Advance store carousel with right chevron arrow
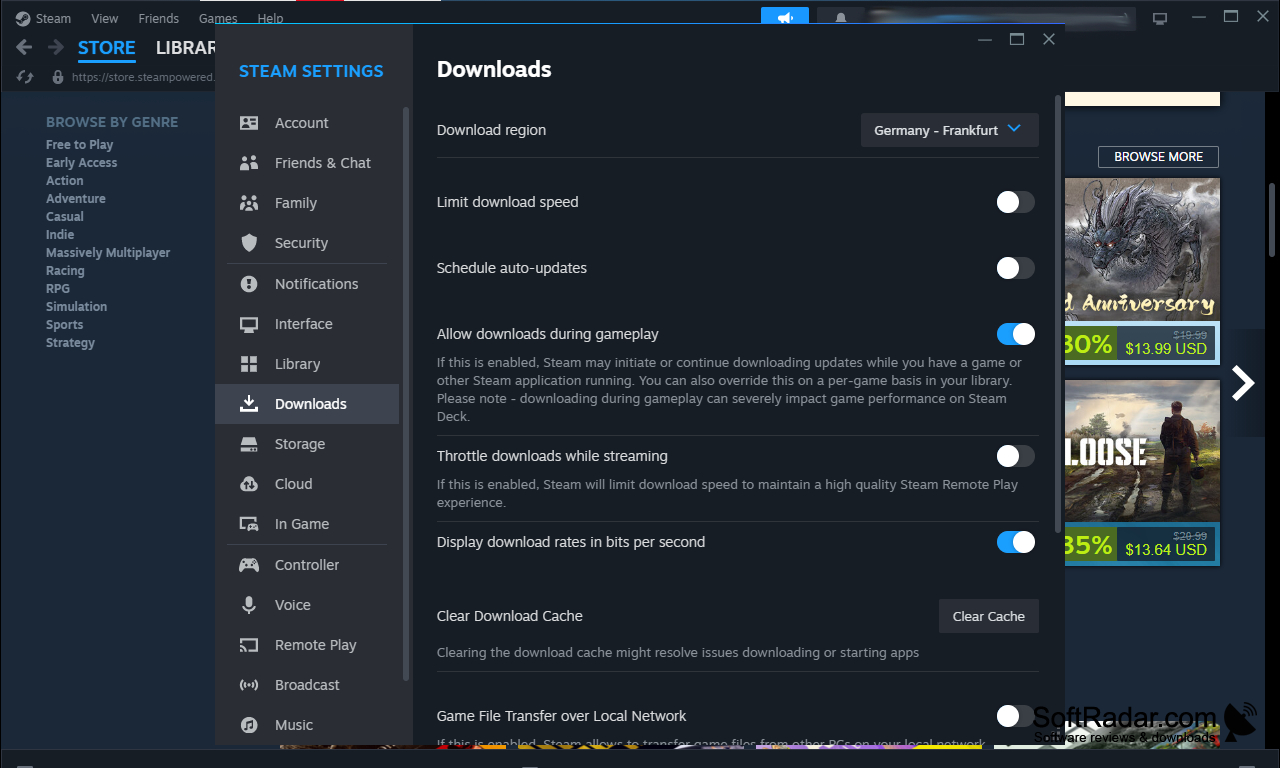Viewport: 1280px width, 768px height. (1243, 383)
